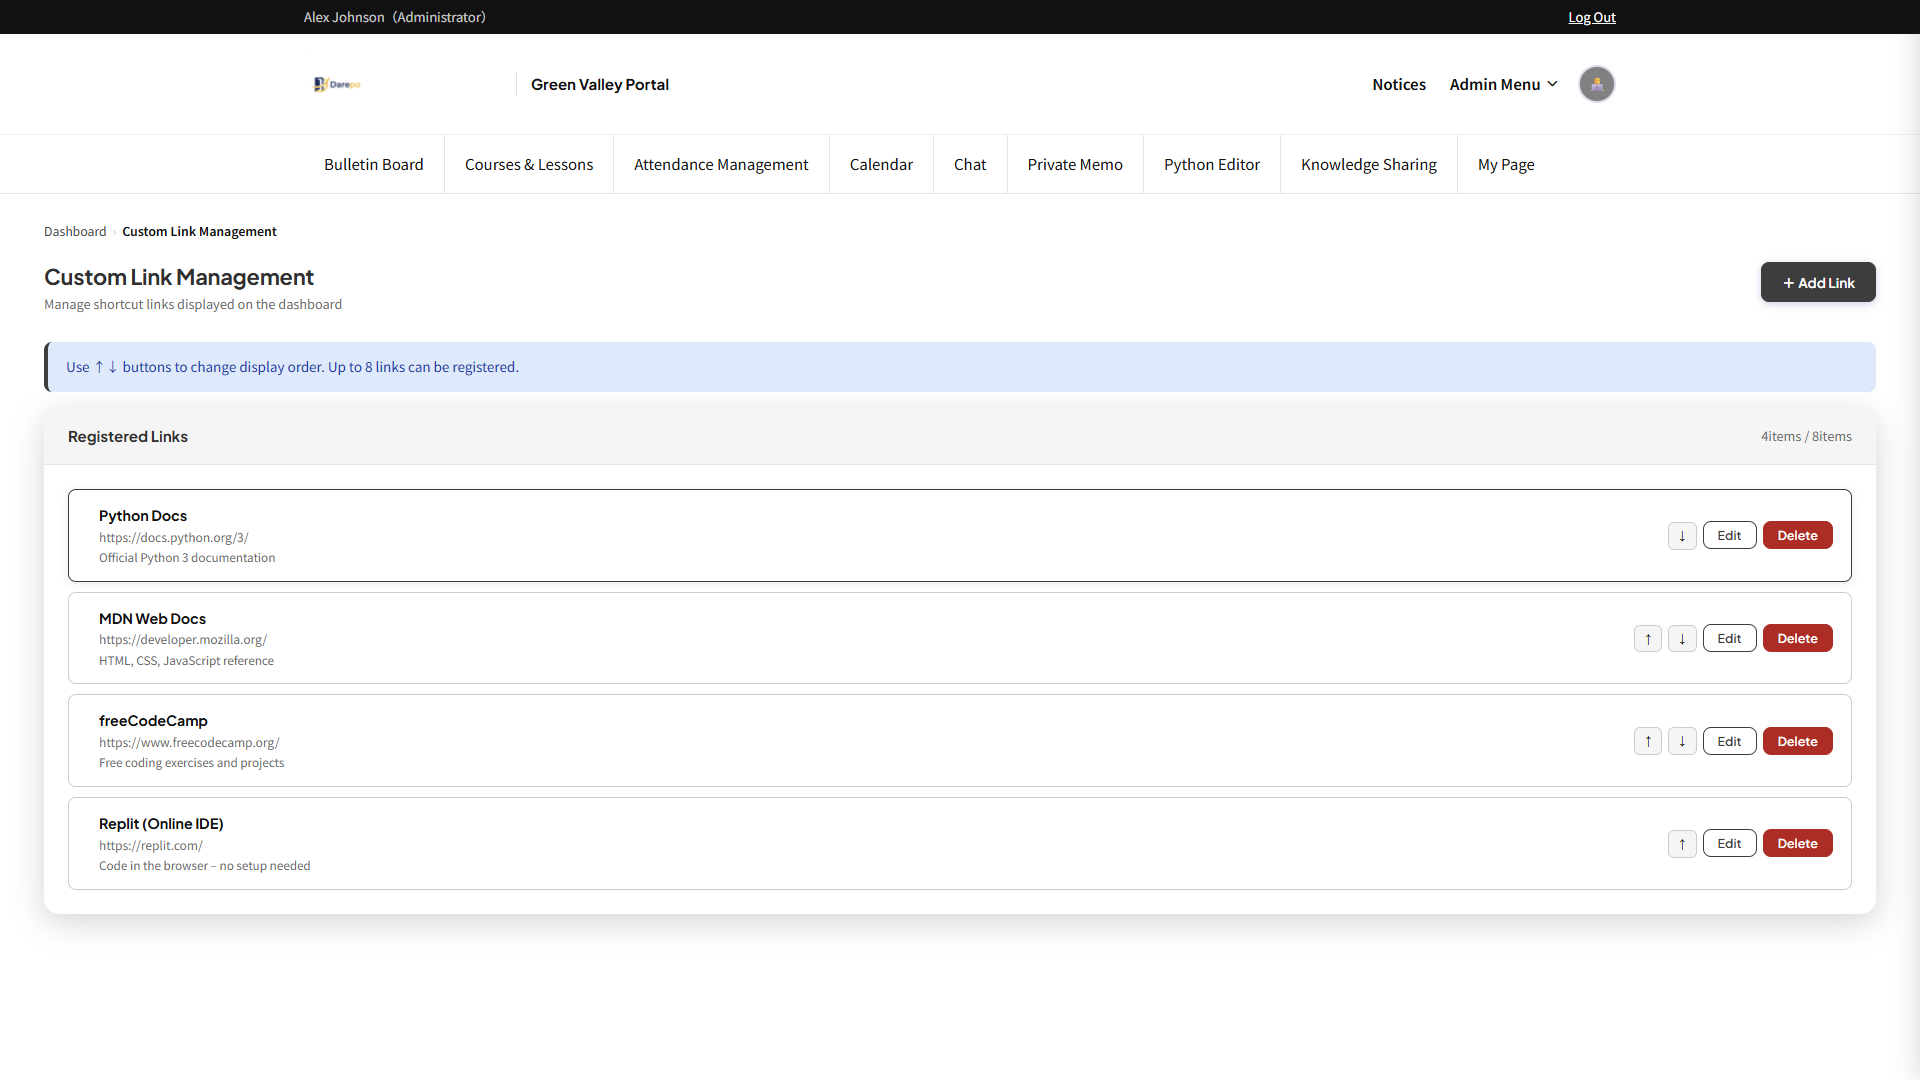Delete the freeCodeCamp link

click(1797, 741)
